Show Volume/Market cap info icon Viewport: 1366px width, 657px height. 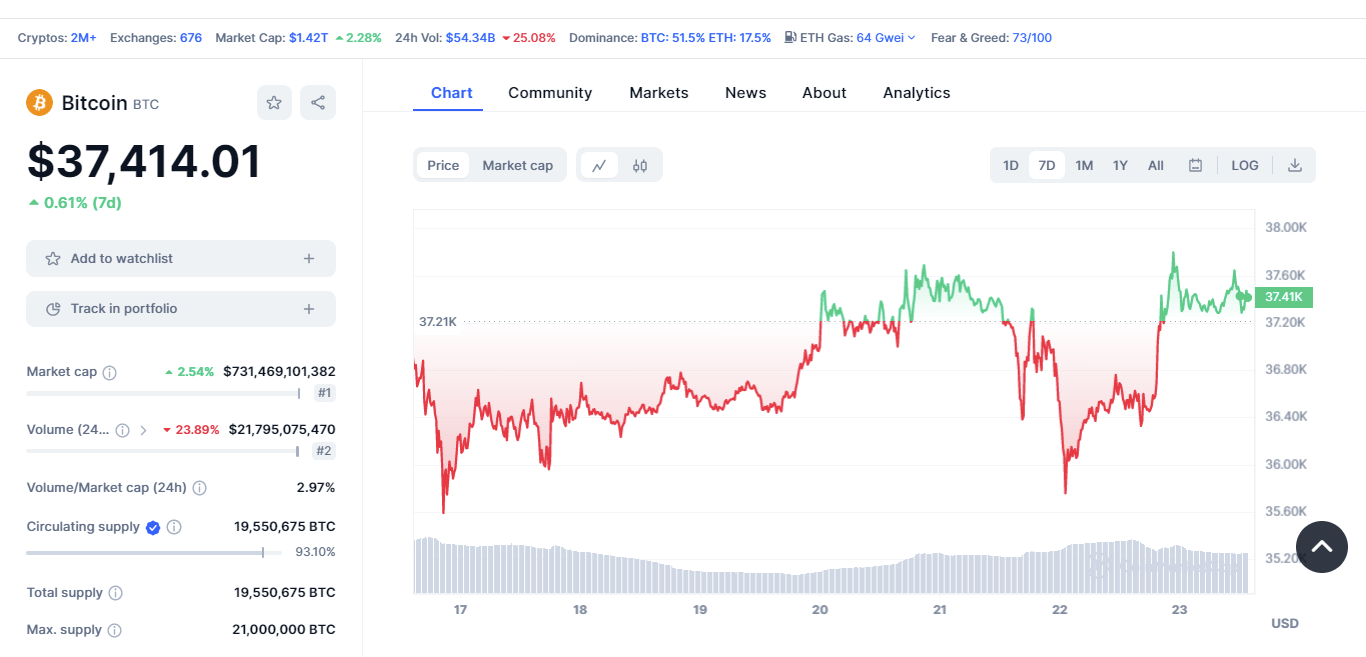point(200,488)
